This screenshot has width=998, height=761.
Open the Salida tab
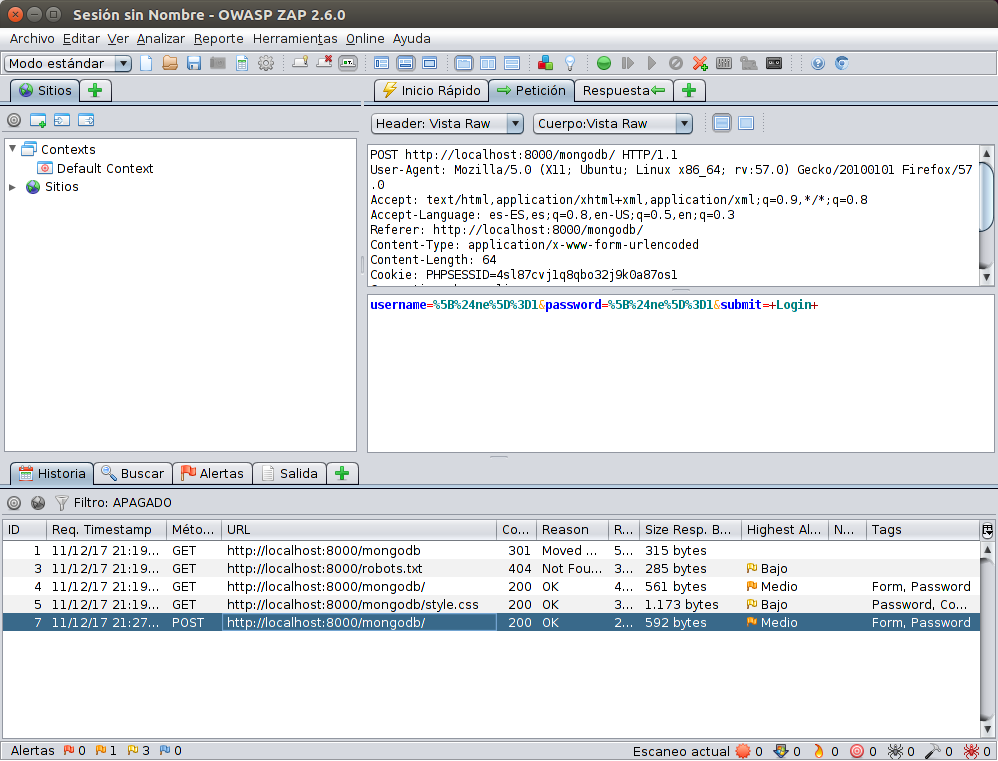tap(290, 473)
